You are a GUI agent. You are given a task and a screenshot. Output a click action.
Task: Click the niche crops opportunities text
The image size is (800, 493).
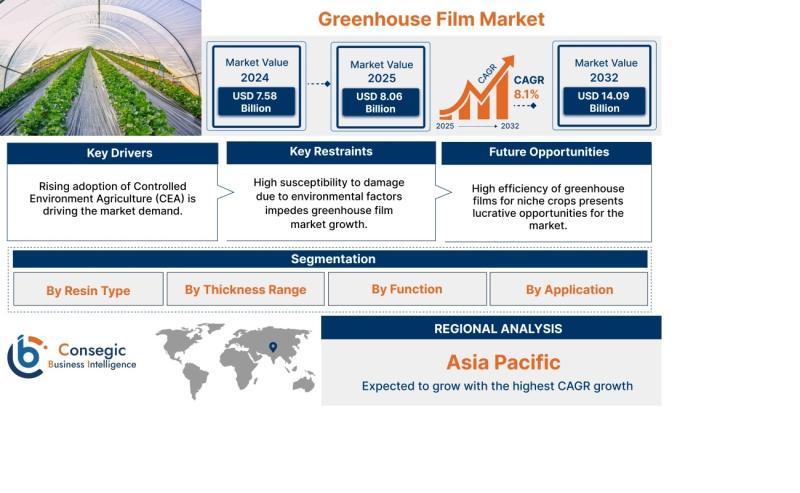(548, 207)
